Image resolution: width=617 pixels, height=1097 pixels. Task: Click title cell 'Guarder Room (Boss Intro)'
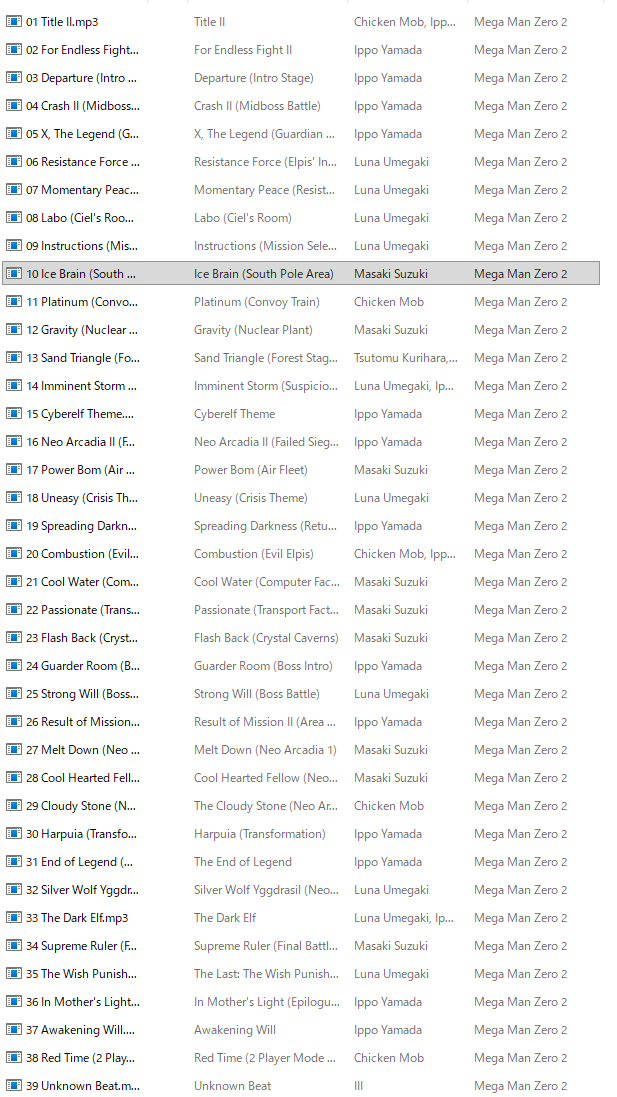coord(263,665)
